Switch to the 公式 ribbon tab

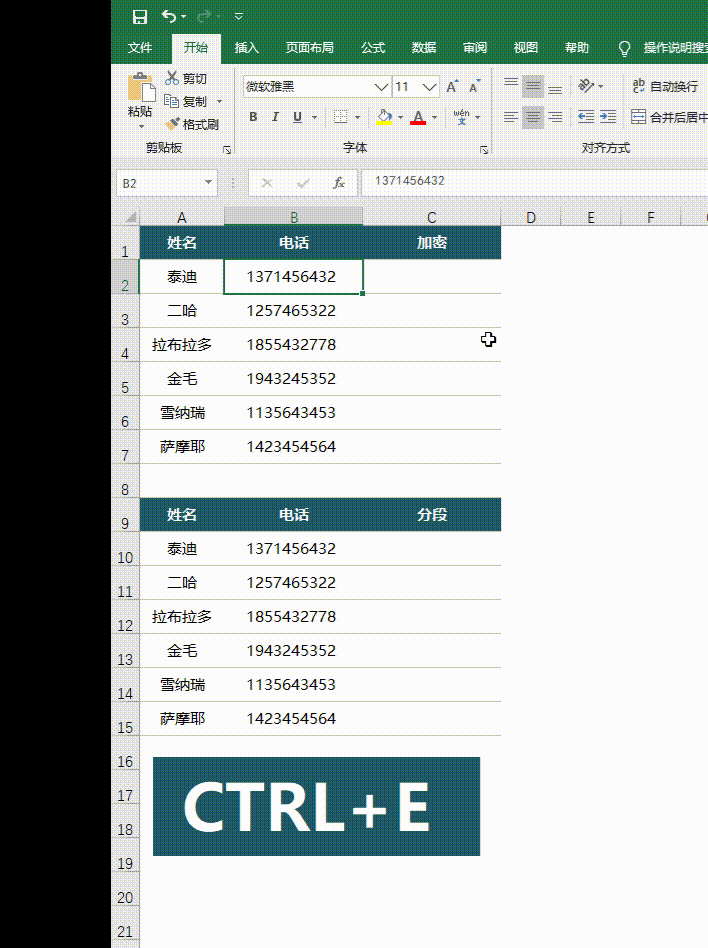point(372,48)
